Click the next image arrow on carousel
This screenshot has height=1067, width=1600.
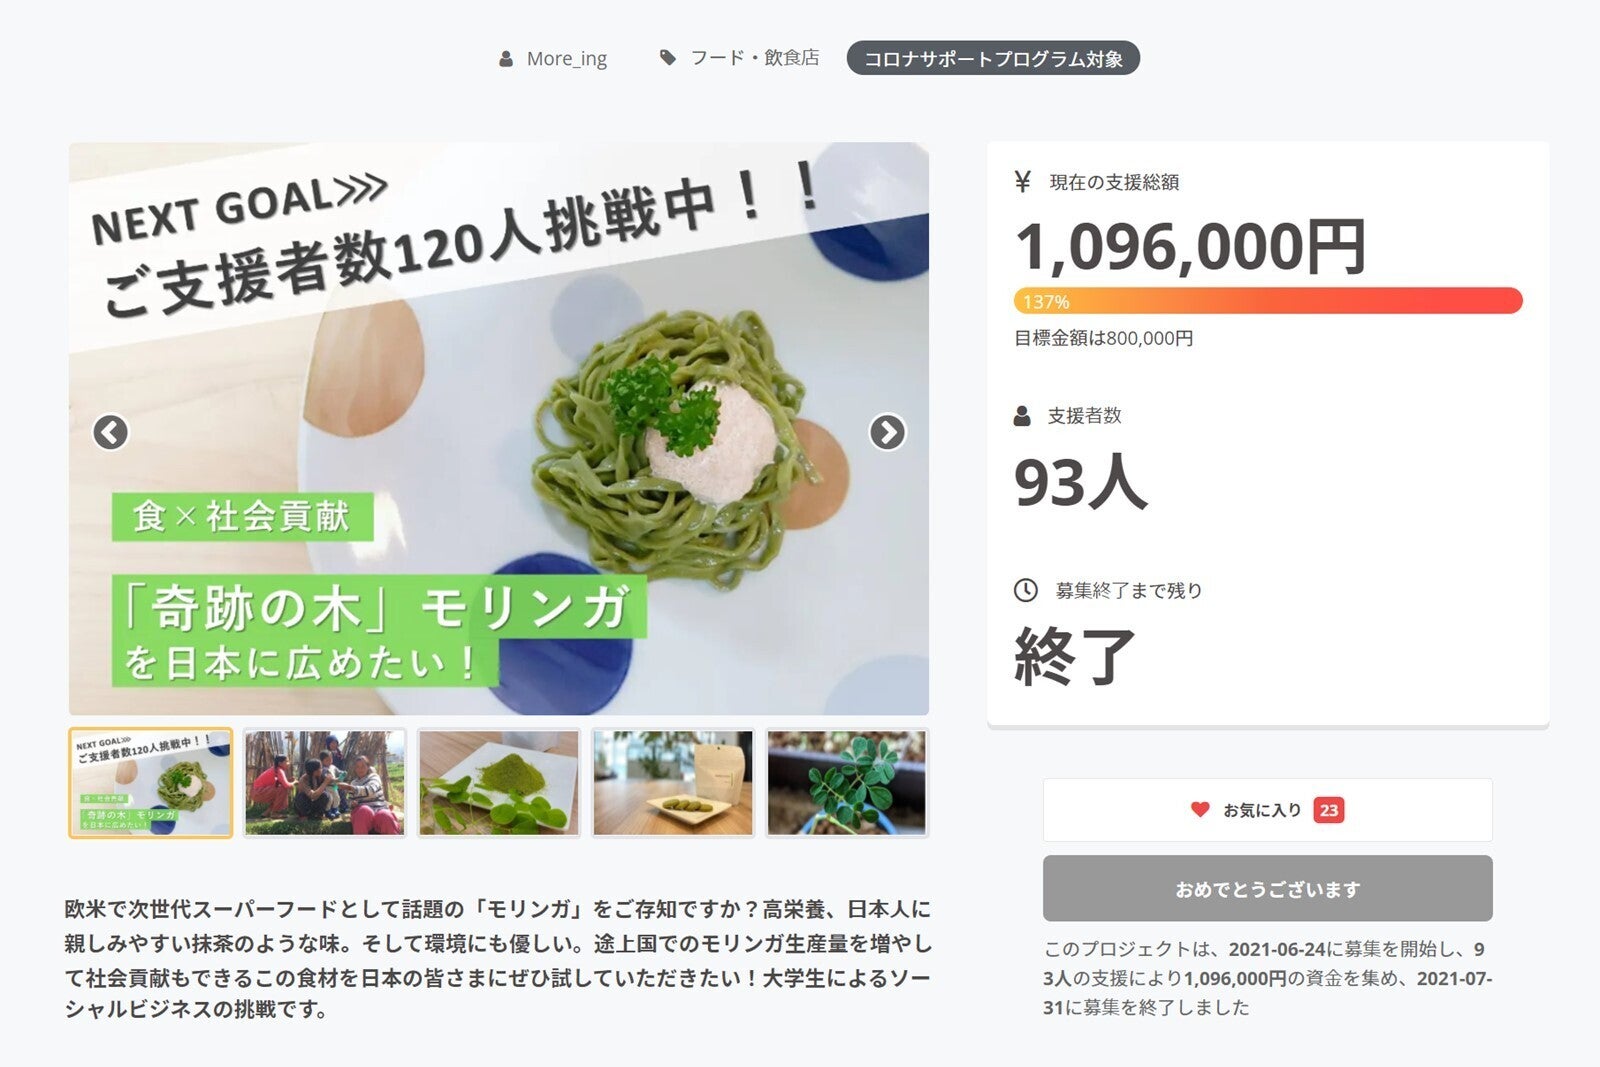(887, 432)
